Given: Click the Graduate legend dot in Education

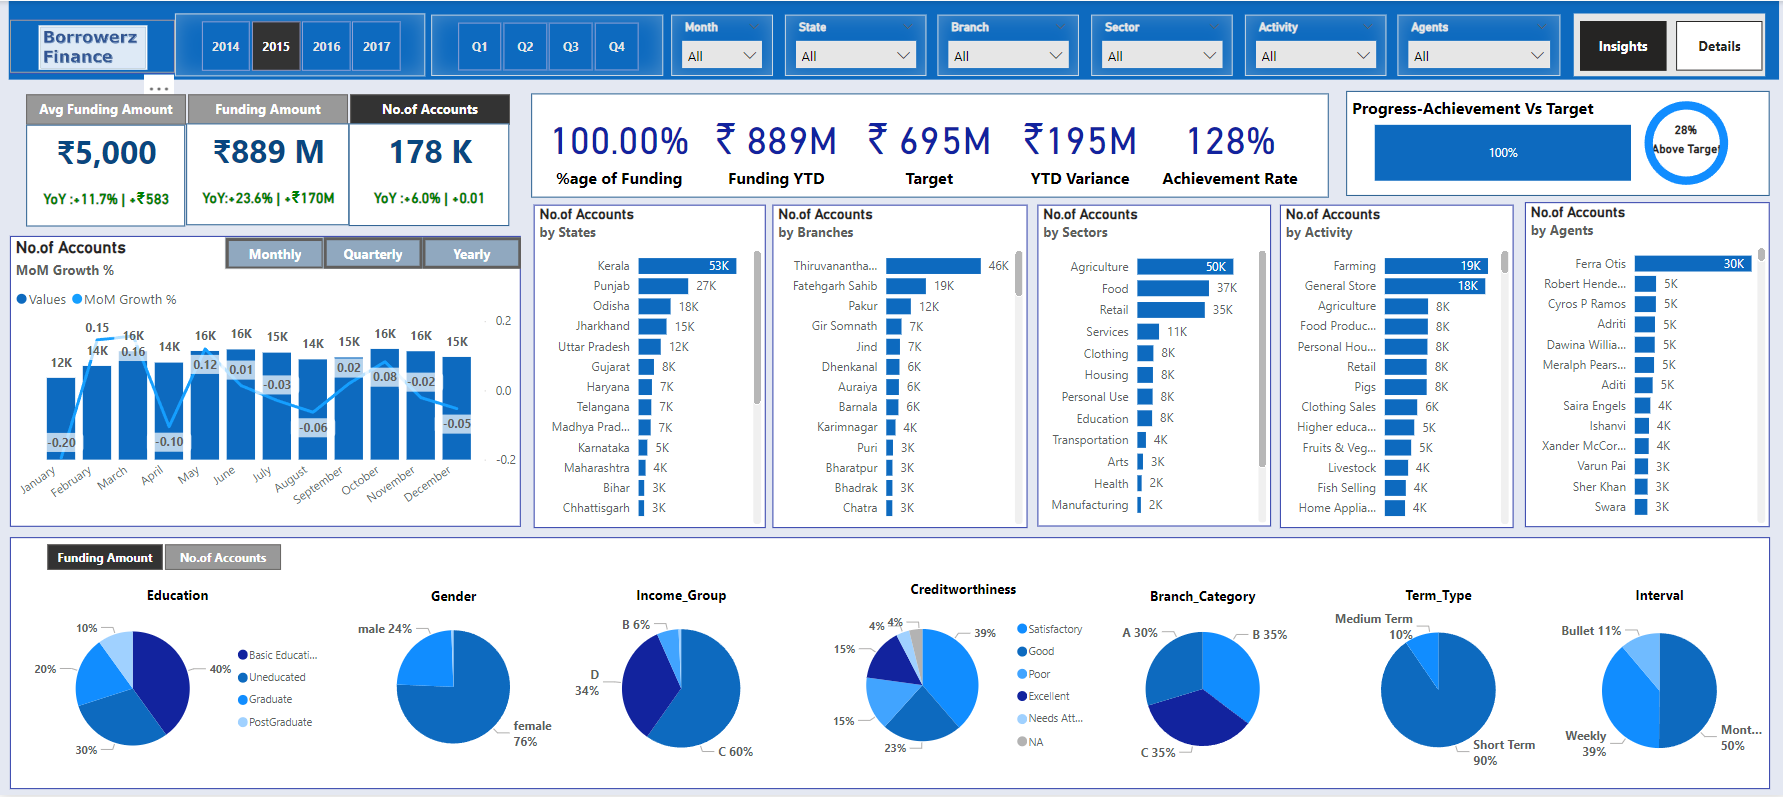Looking at the screenshot, I should tap(242, 700).
